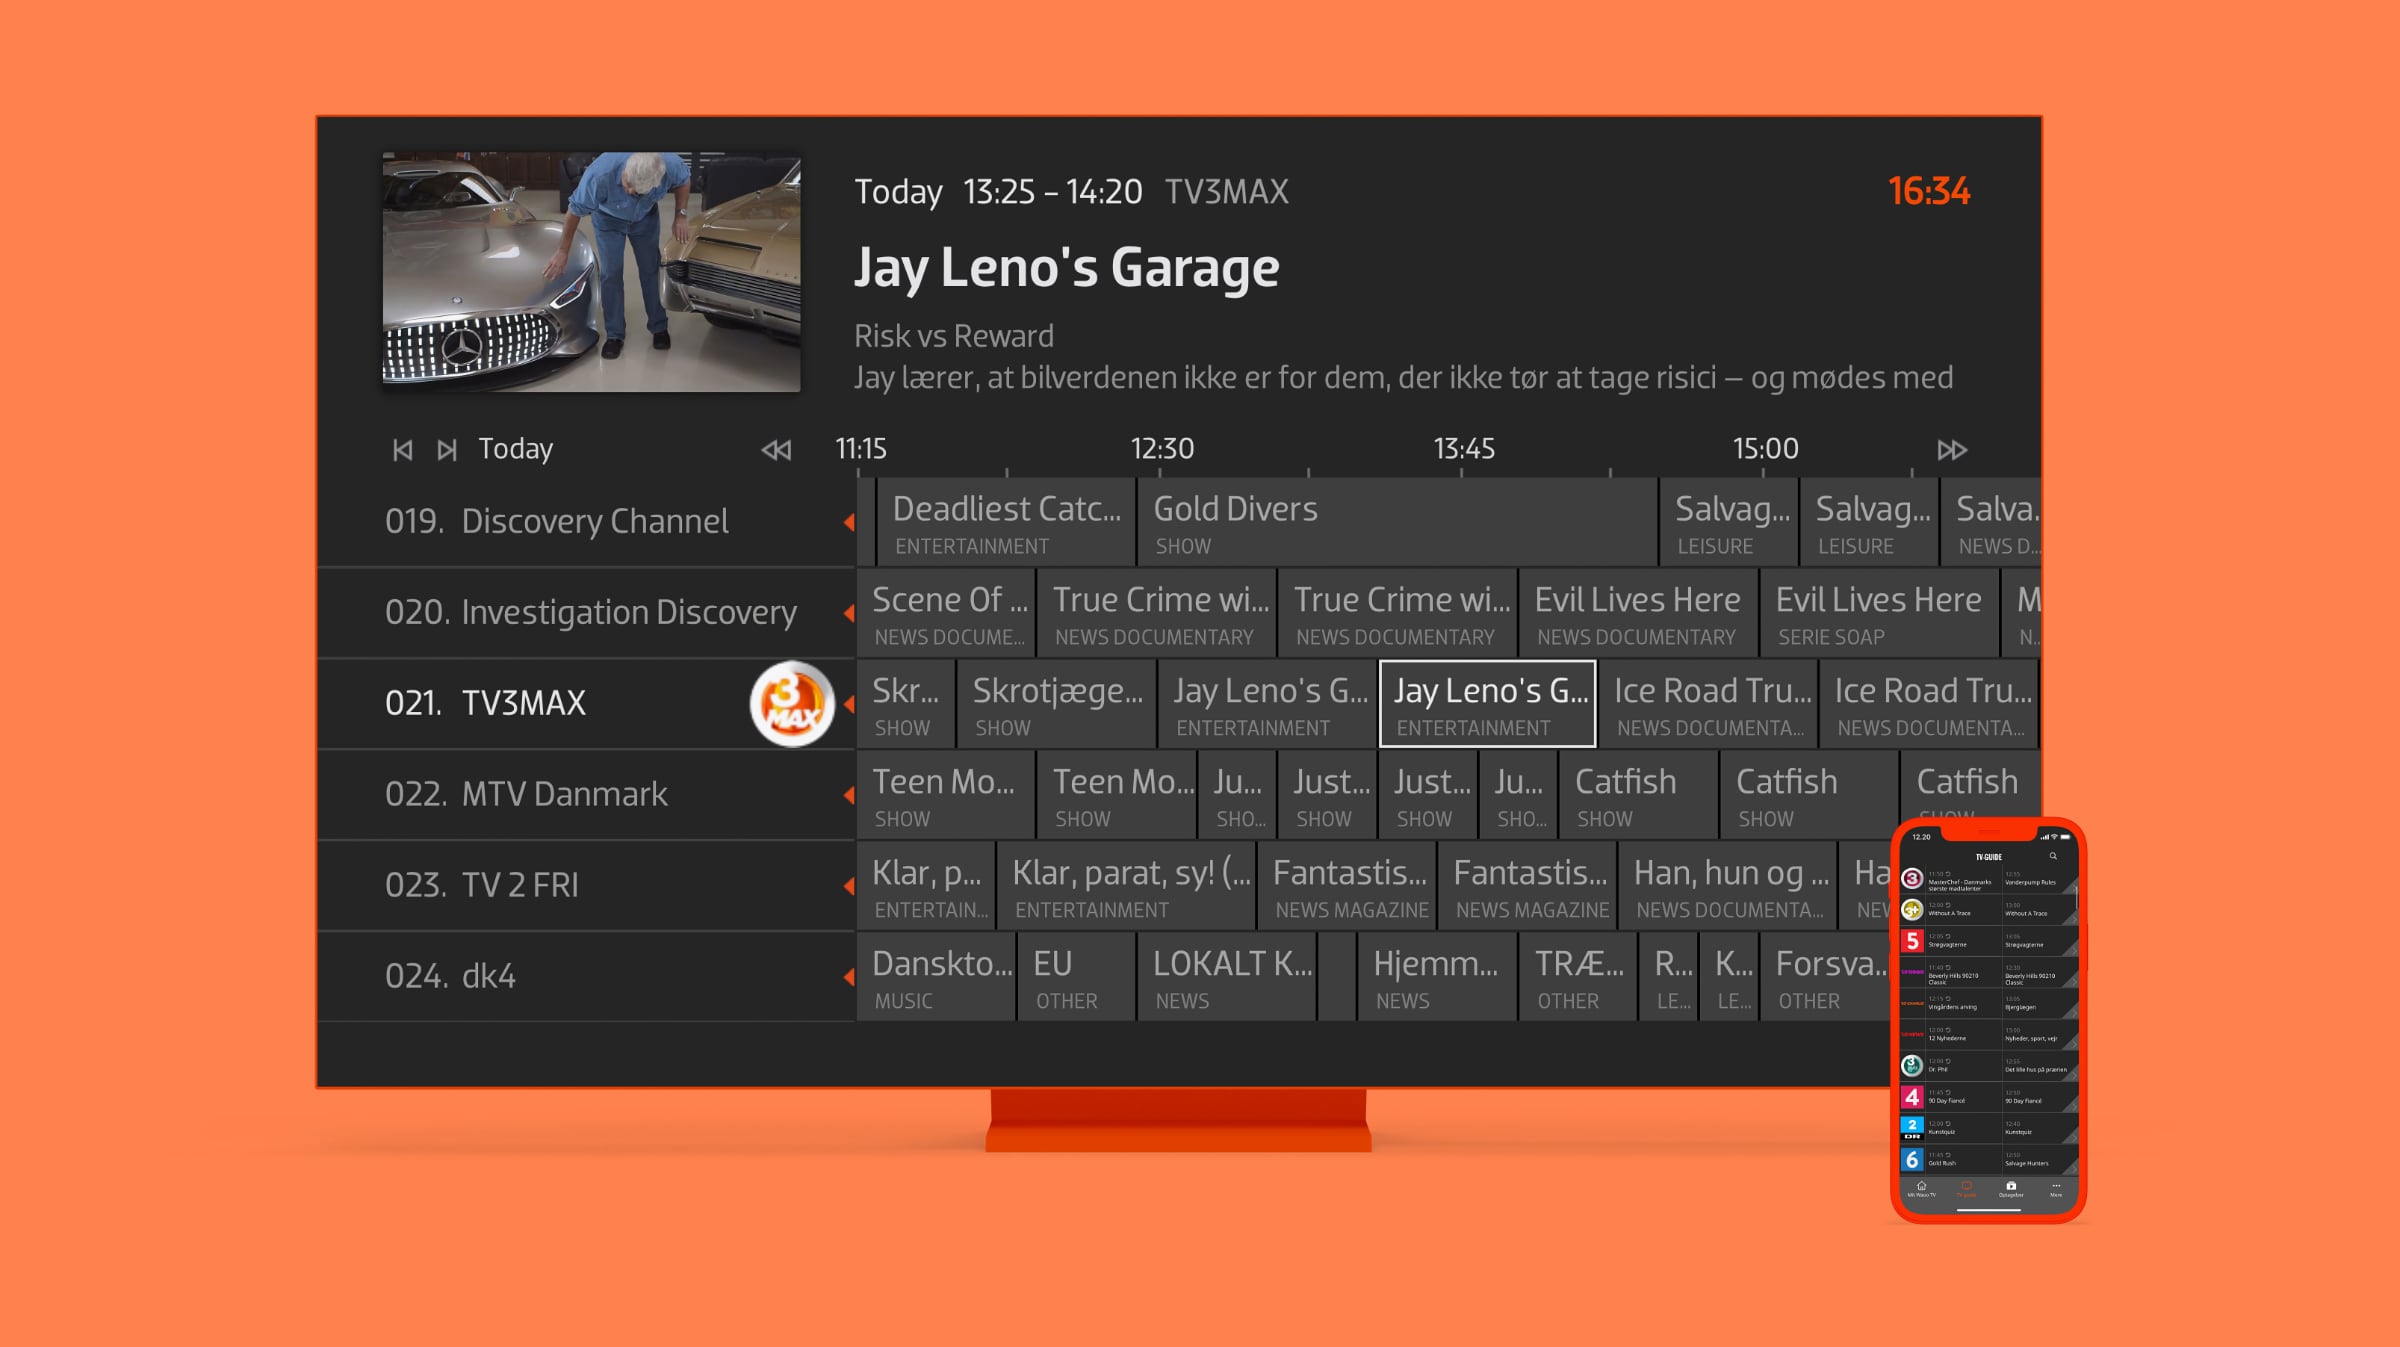Tap Dr. Phil listing on phone guide

point(1963,1066)
